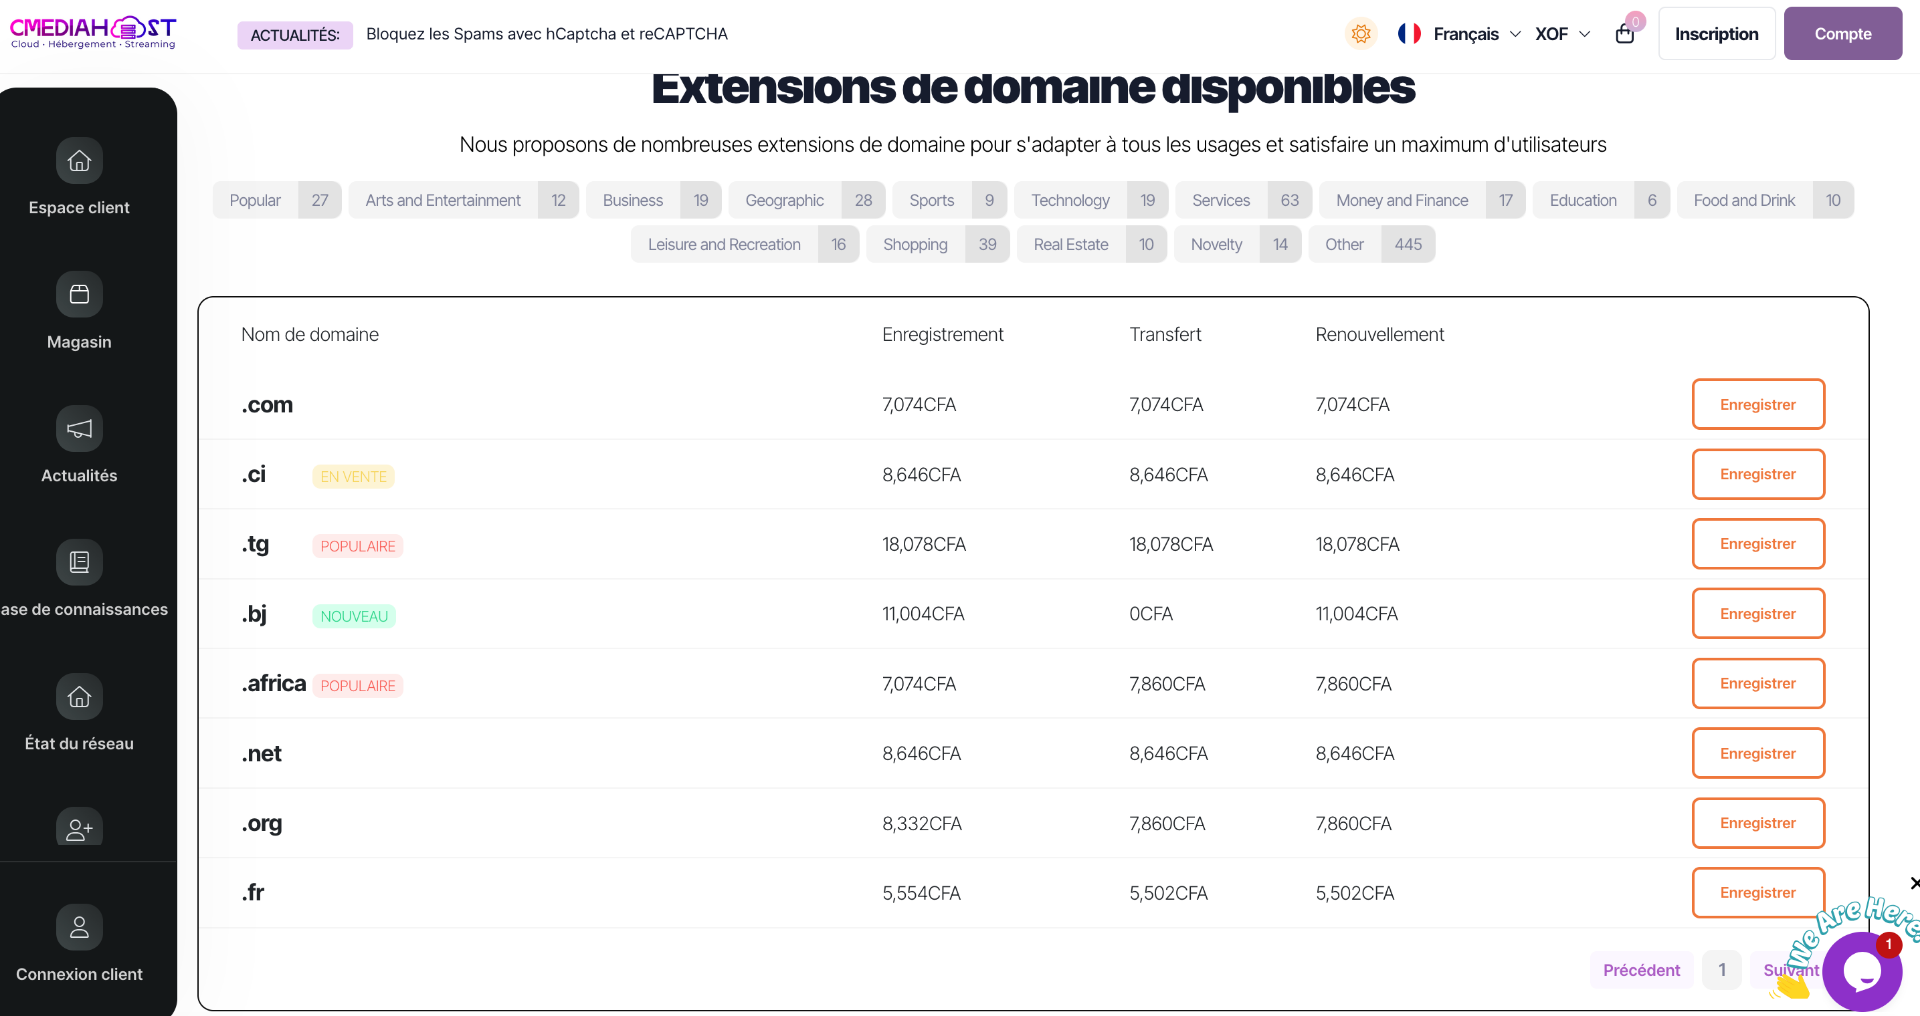This screenshot has width=1920, height=1016.
Task: Select the Food and Drink tab
Action: pos(1765,200)
